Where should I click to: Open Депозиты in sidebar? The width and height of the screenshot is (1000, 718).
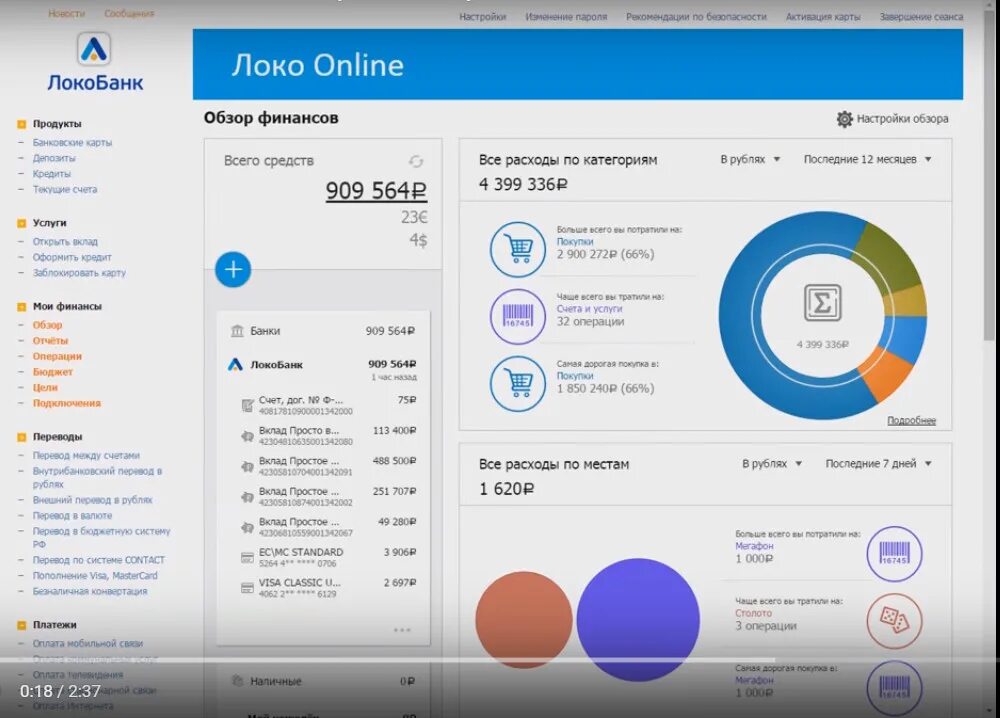coord(54,158)
